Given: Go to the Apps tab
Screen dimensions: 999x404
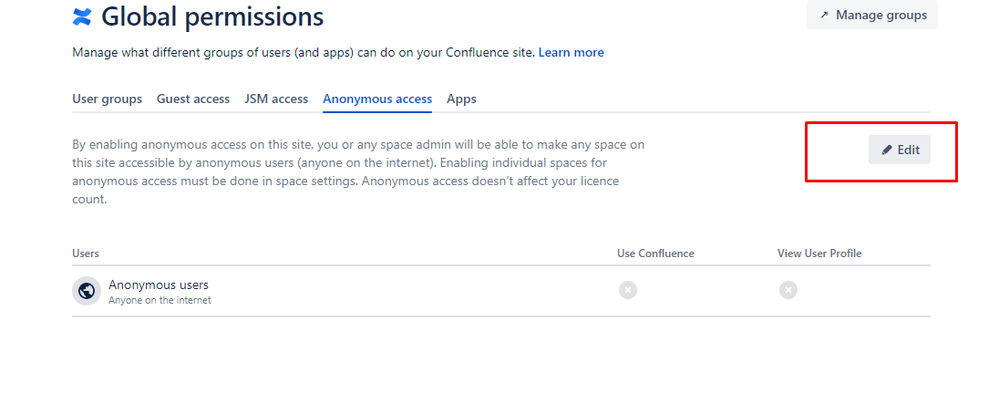Looking at the screenshot, I should 461,99.
